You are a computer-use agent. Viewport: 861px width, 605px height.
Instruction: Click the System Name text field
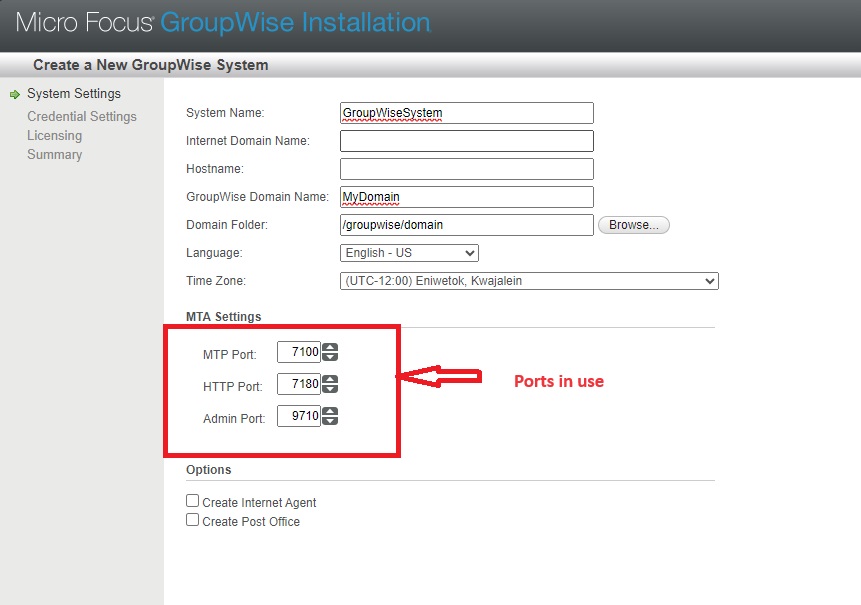[467, 113]
